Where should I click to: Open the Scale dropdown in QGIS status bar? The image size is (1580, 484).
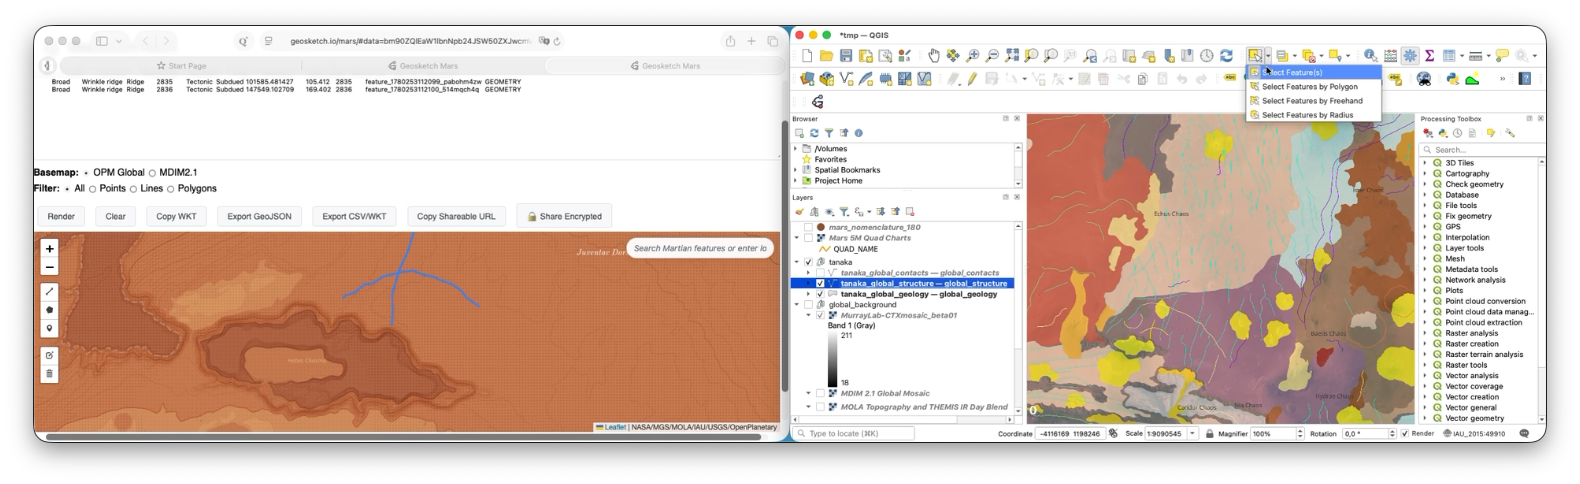1193,434
